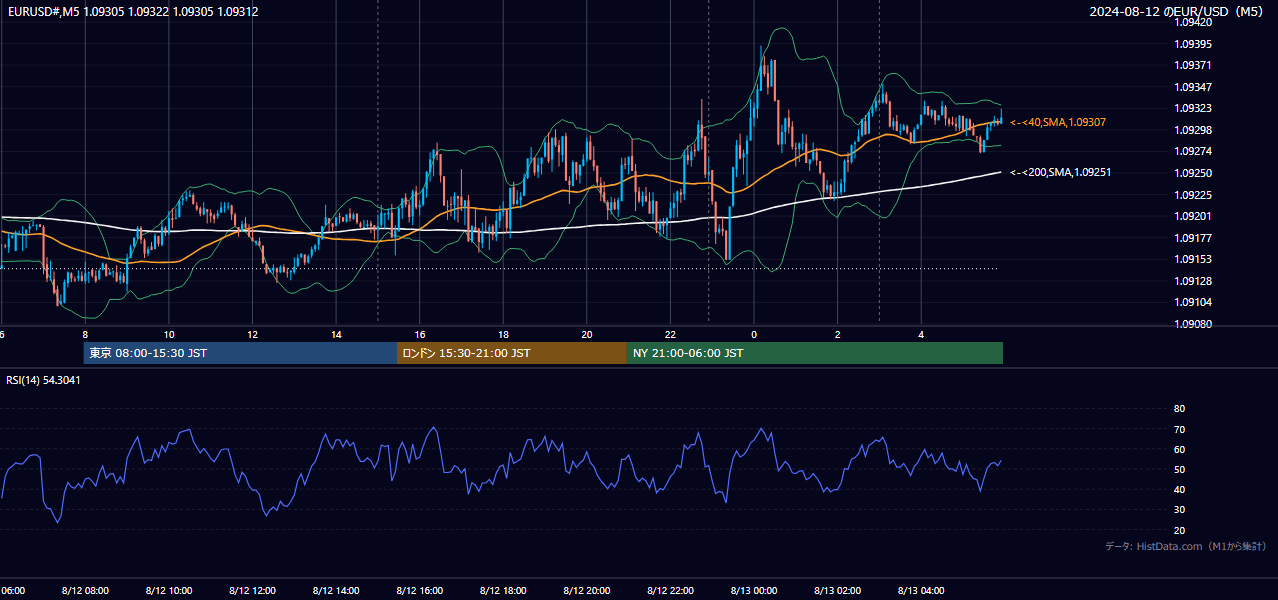Click hour 4 on the price chart axis
Viewport: 1278px width, 600px height.
pos(922,334)
